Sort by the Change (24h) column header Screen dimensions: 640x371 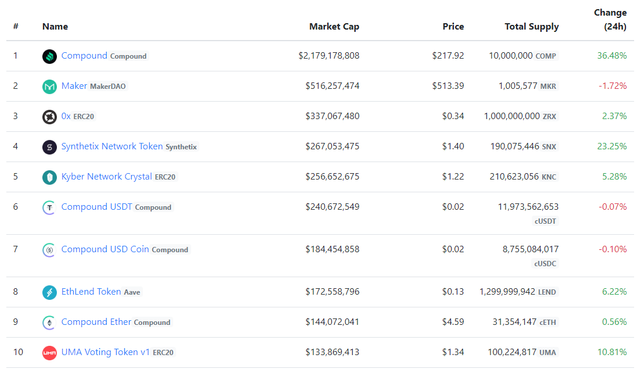(610, 20)
